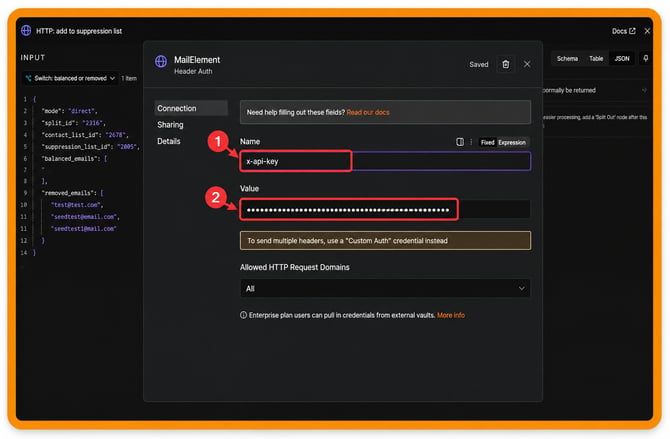
Task: Expand the Switch: balanced or removed selector
Action: (x=70, y=78)
